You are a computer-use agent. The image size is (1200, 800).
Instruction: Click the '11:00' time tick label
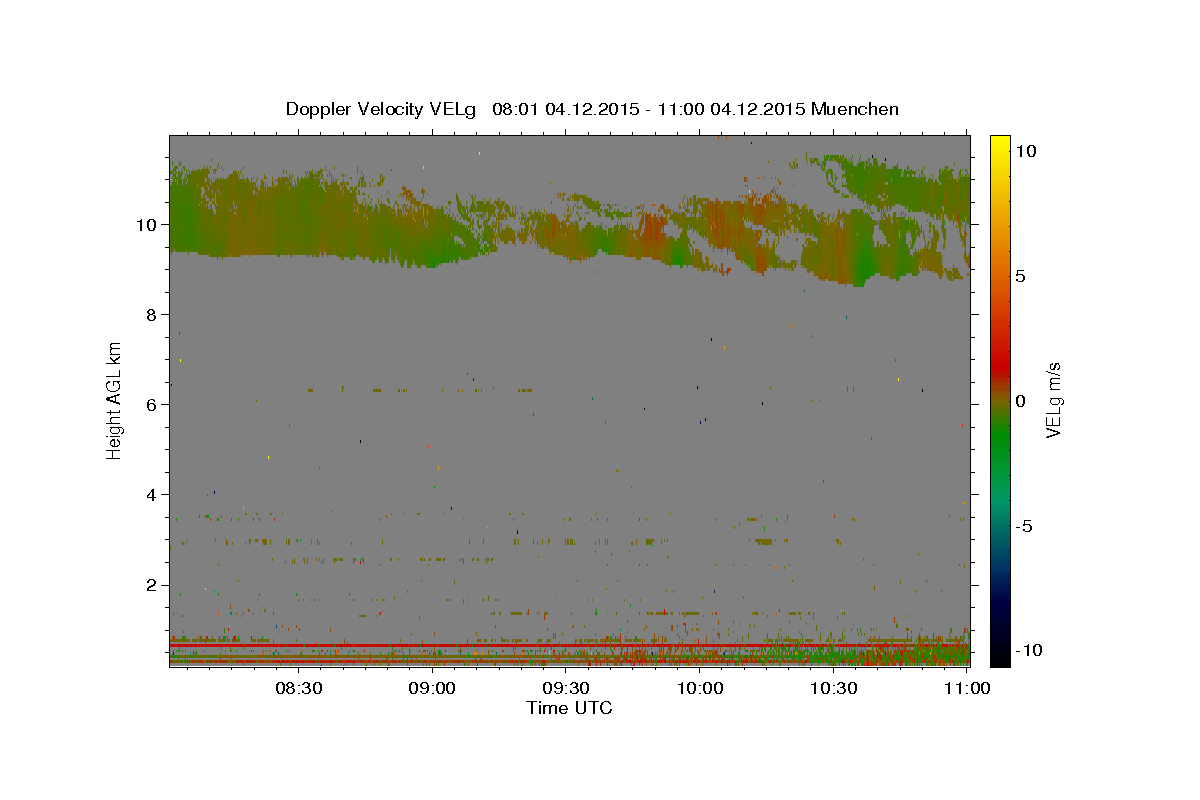[968, 688]
